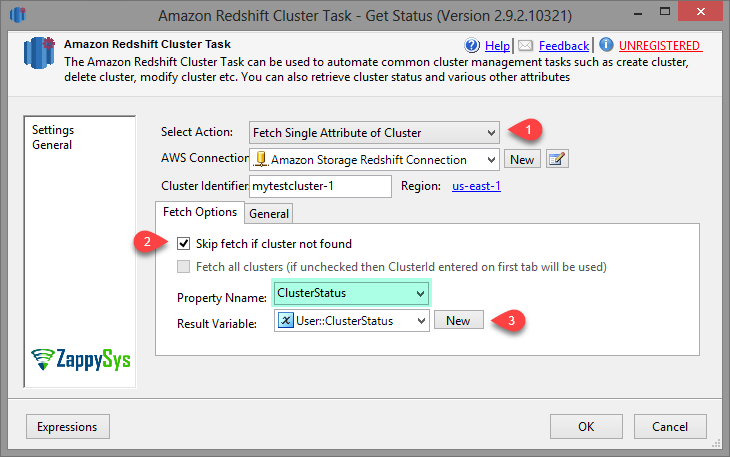Switch to the Fetch Options tab
This screenshot has width=730, height=457.
[200, 212]
